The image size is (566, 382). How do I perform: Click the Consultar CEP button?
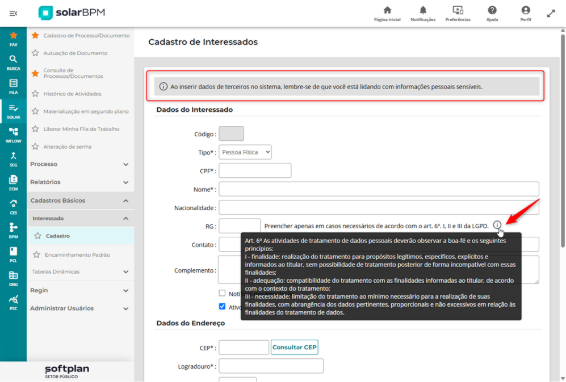(295, 347)
